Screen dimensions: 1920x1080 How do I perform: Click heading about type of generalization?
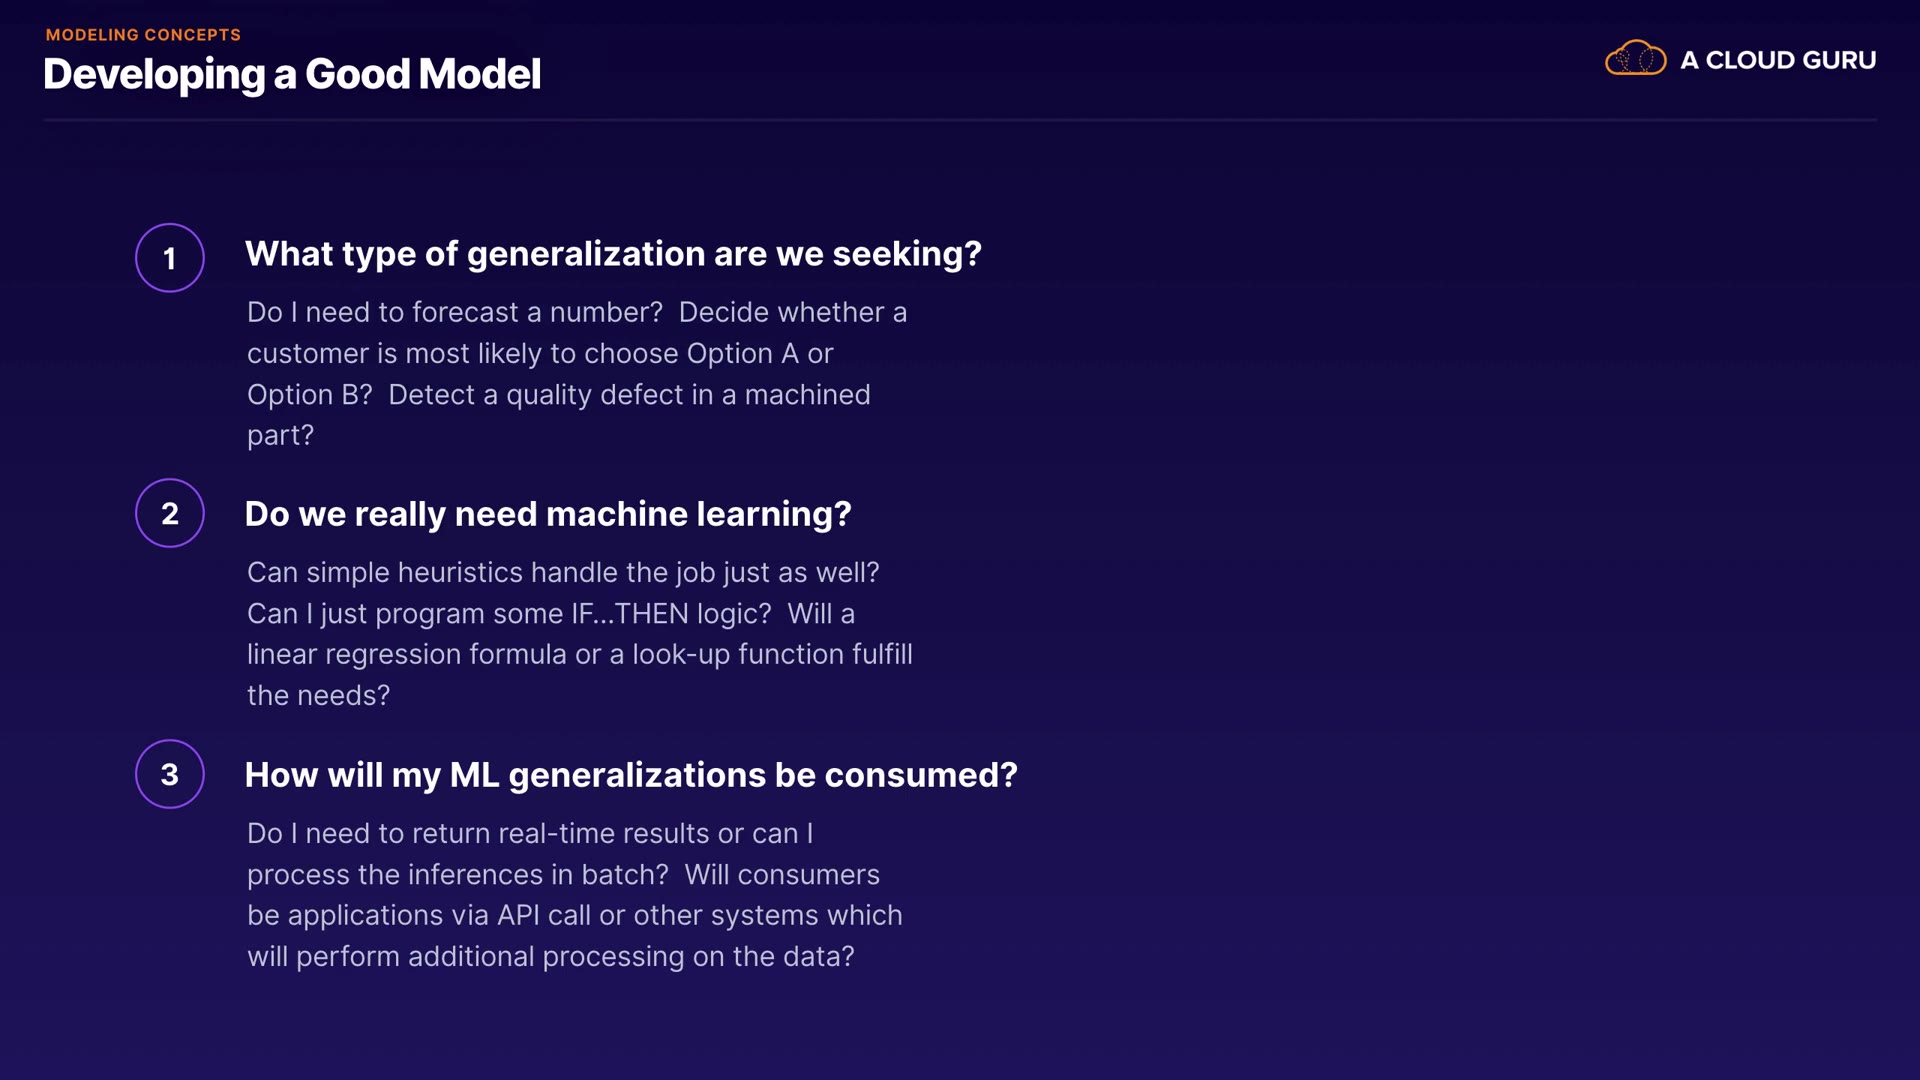(613, 254)
